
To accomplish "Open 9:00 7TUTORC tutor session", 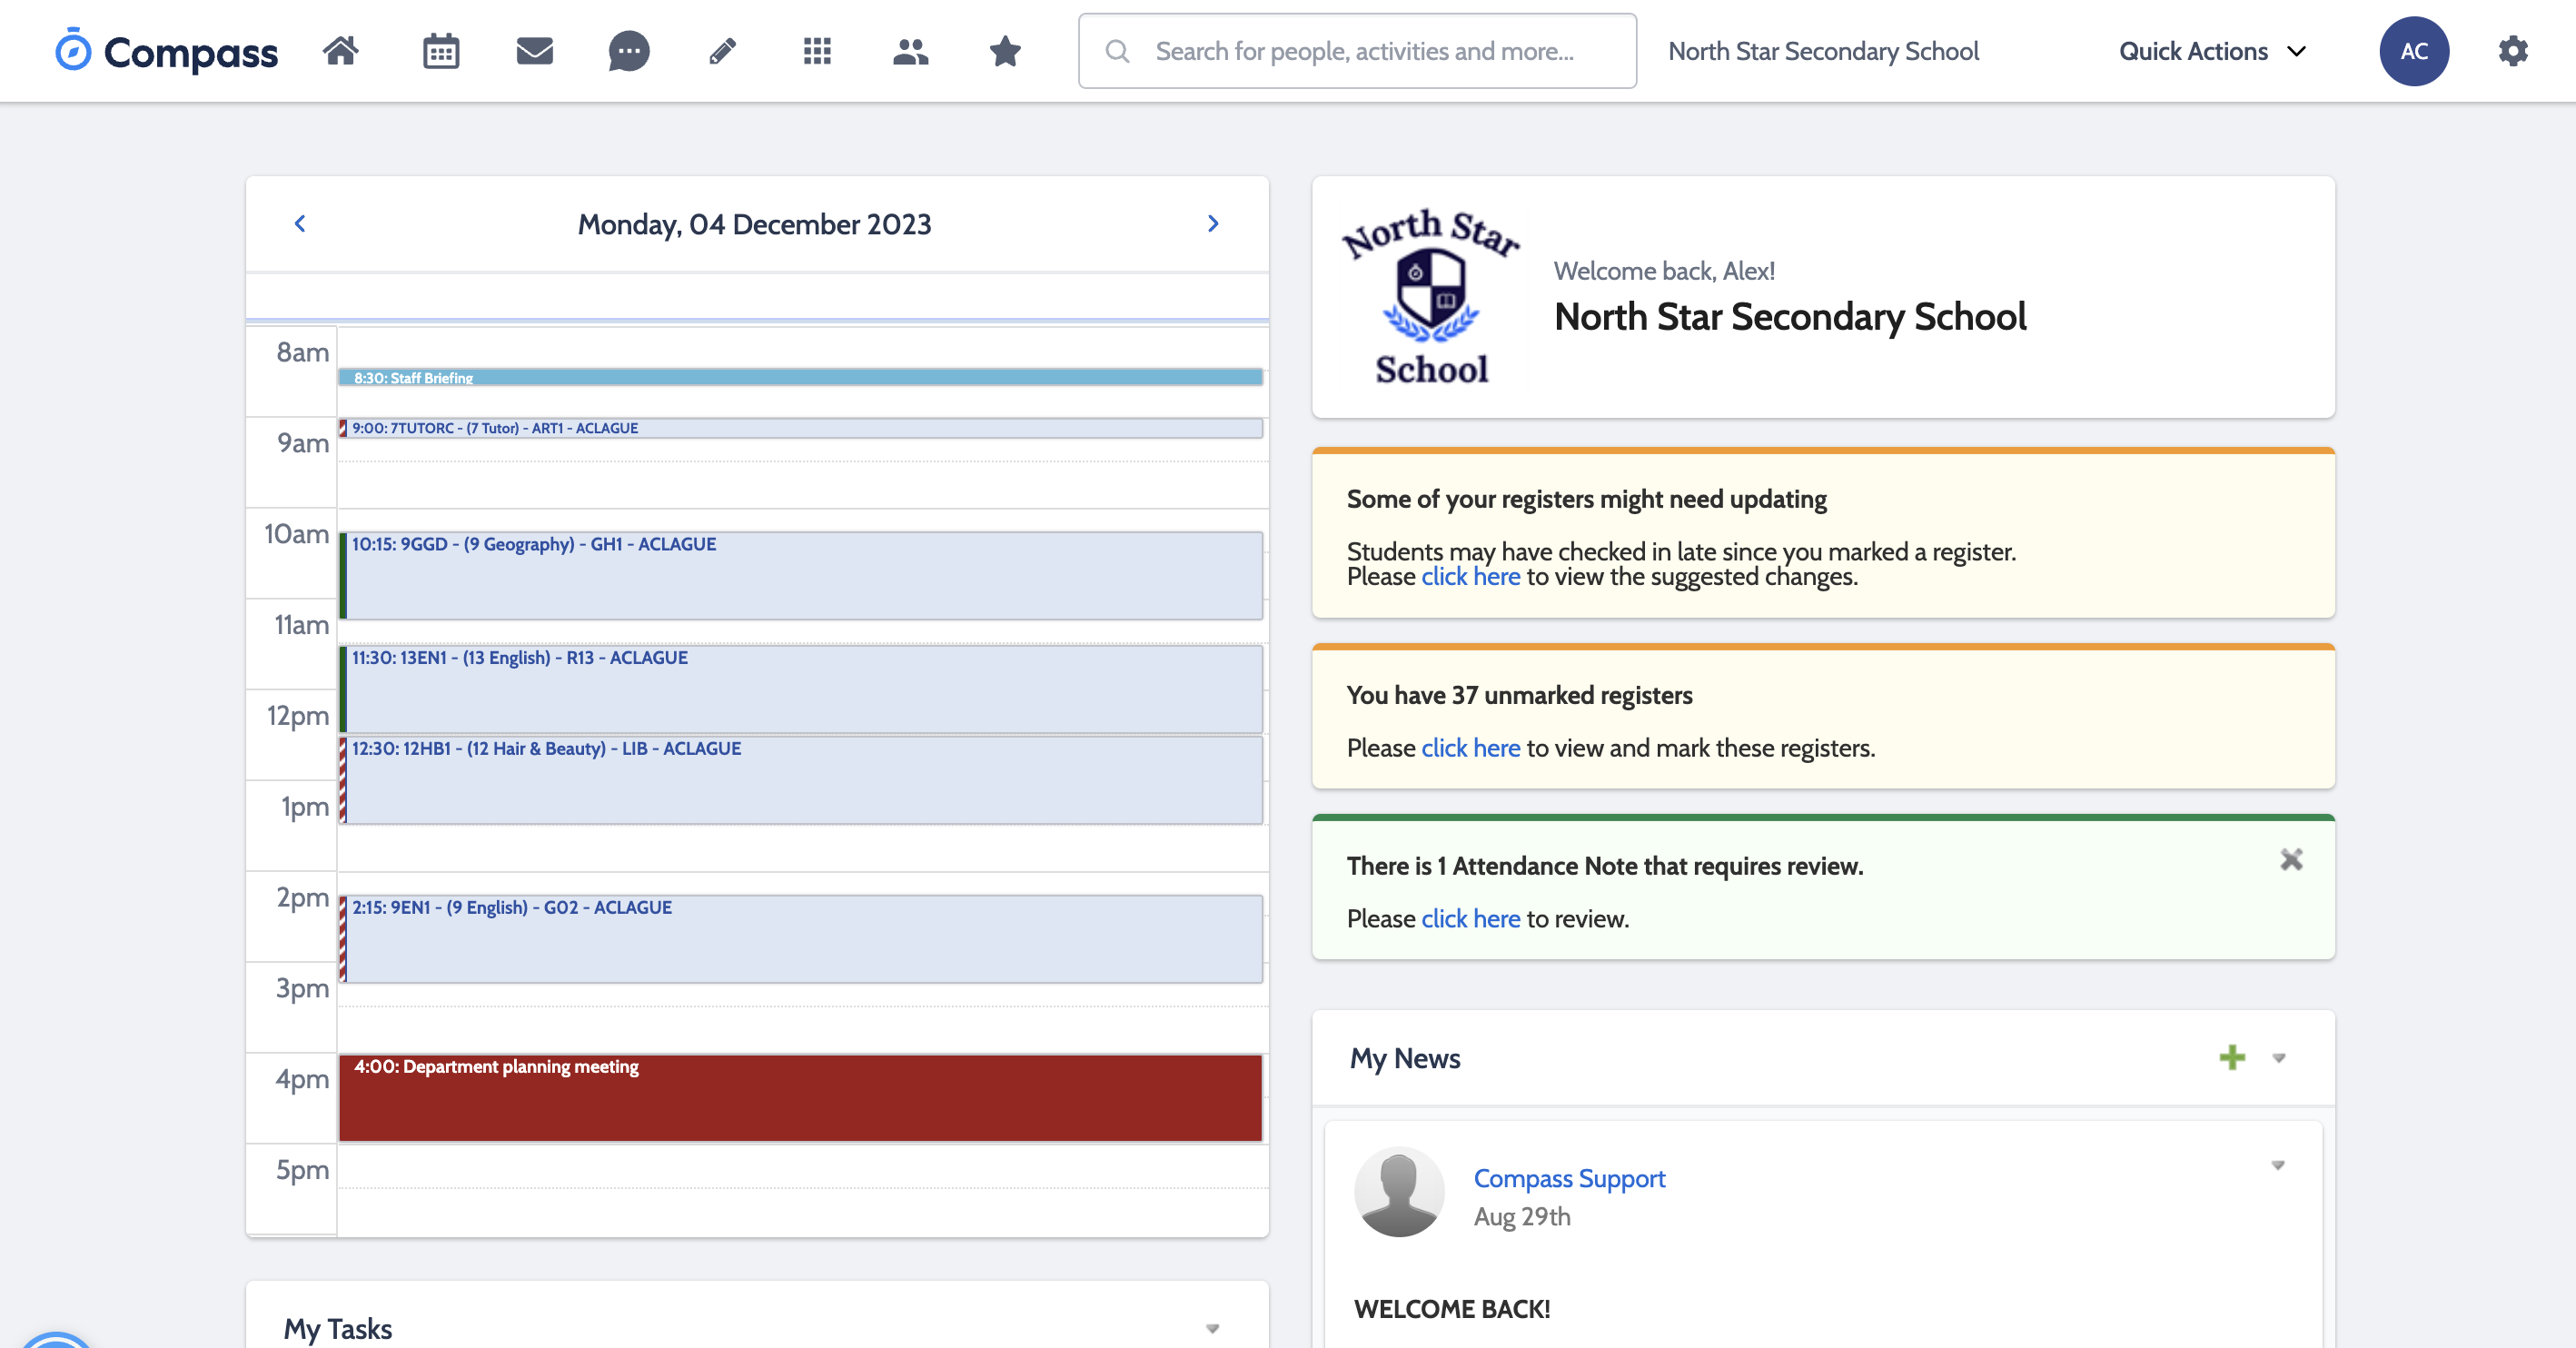I will tap(800, 428).
